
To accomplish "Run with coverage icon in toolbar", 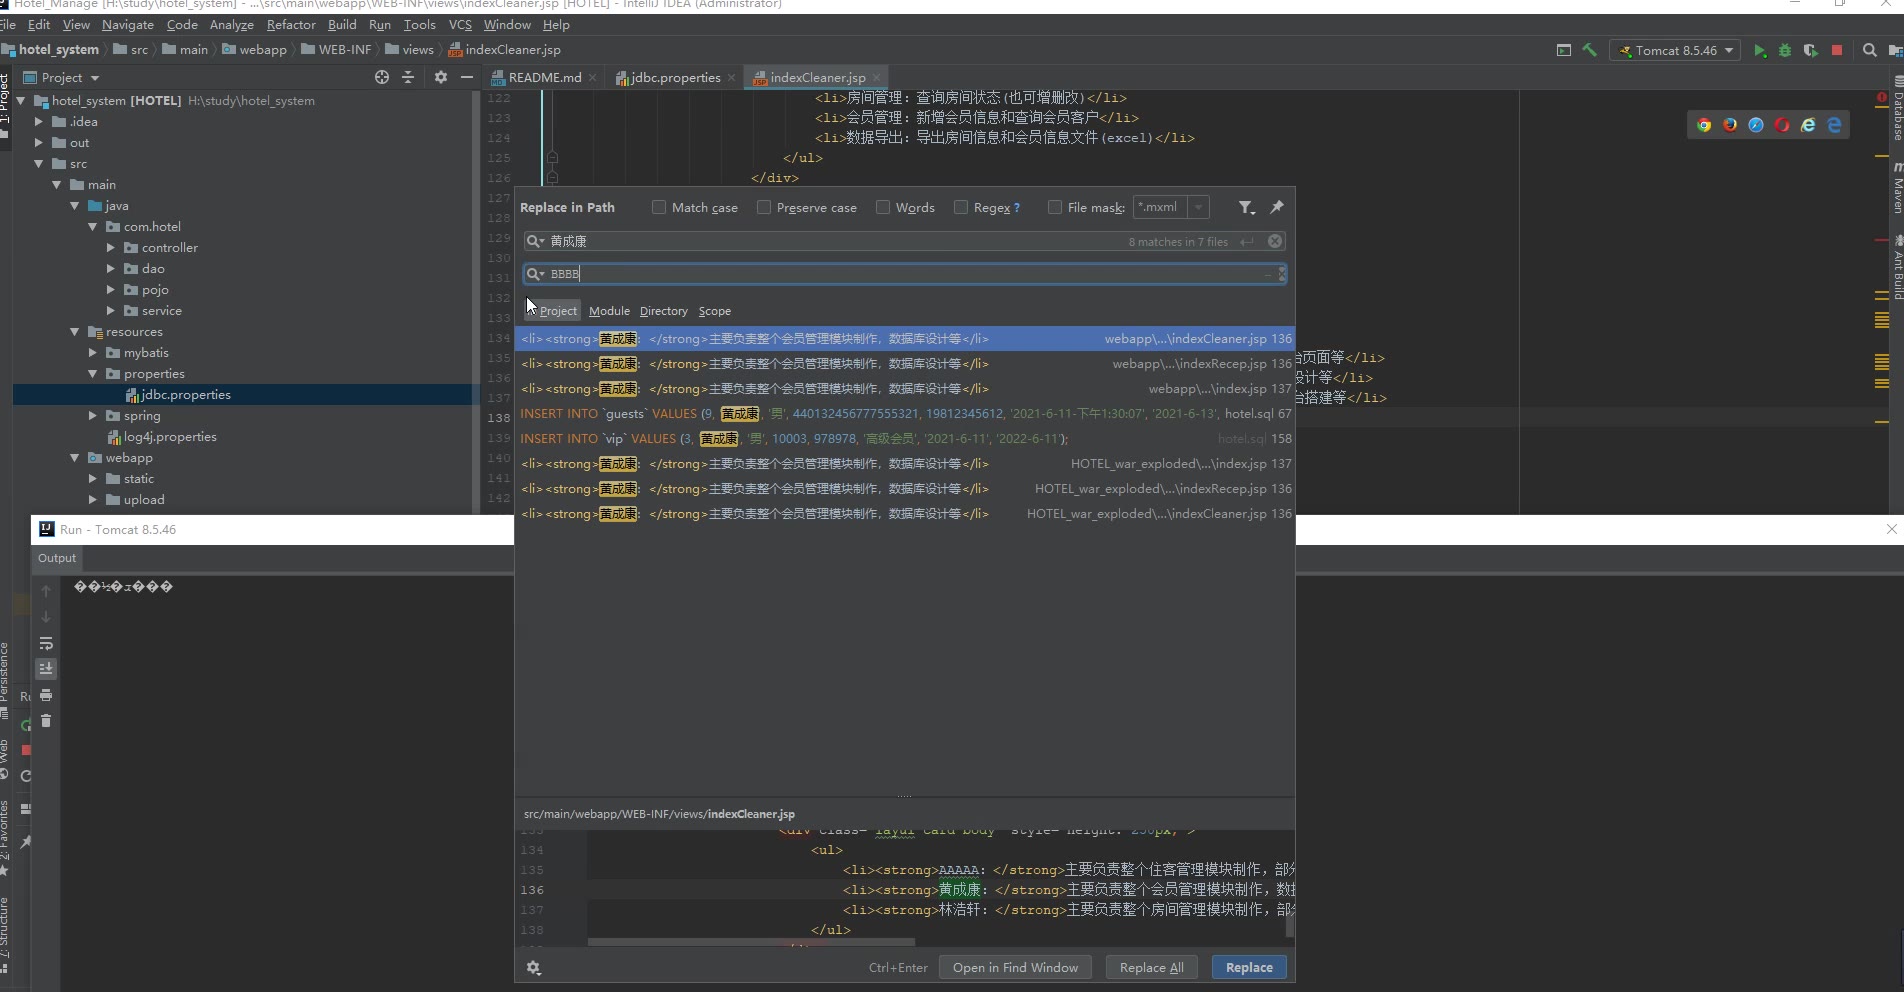I will [x=1811, y=50].
